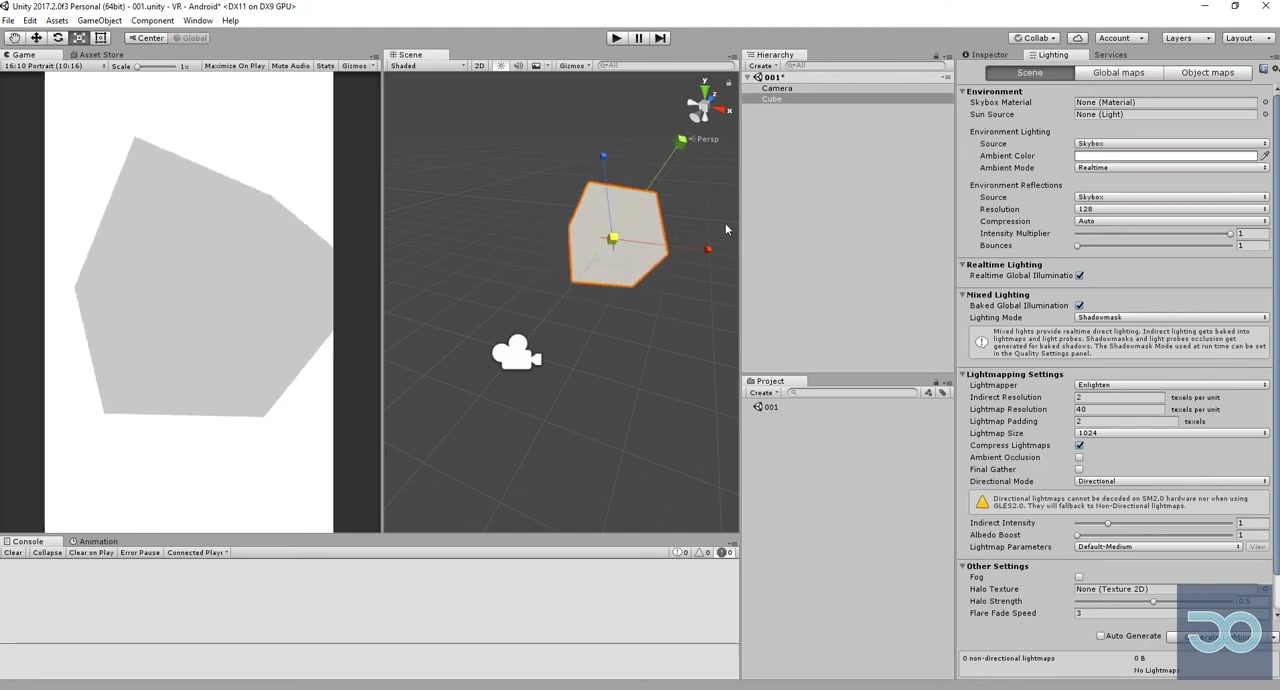Viewport: 1280px width, 690px height.
Task: Filter Project by label icon
Action: point(942,393)
